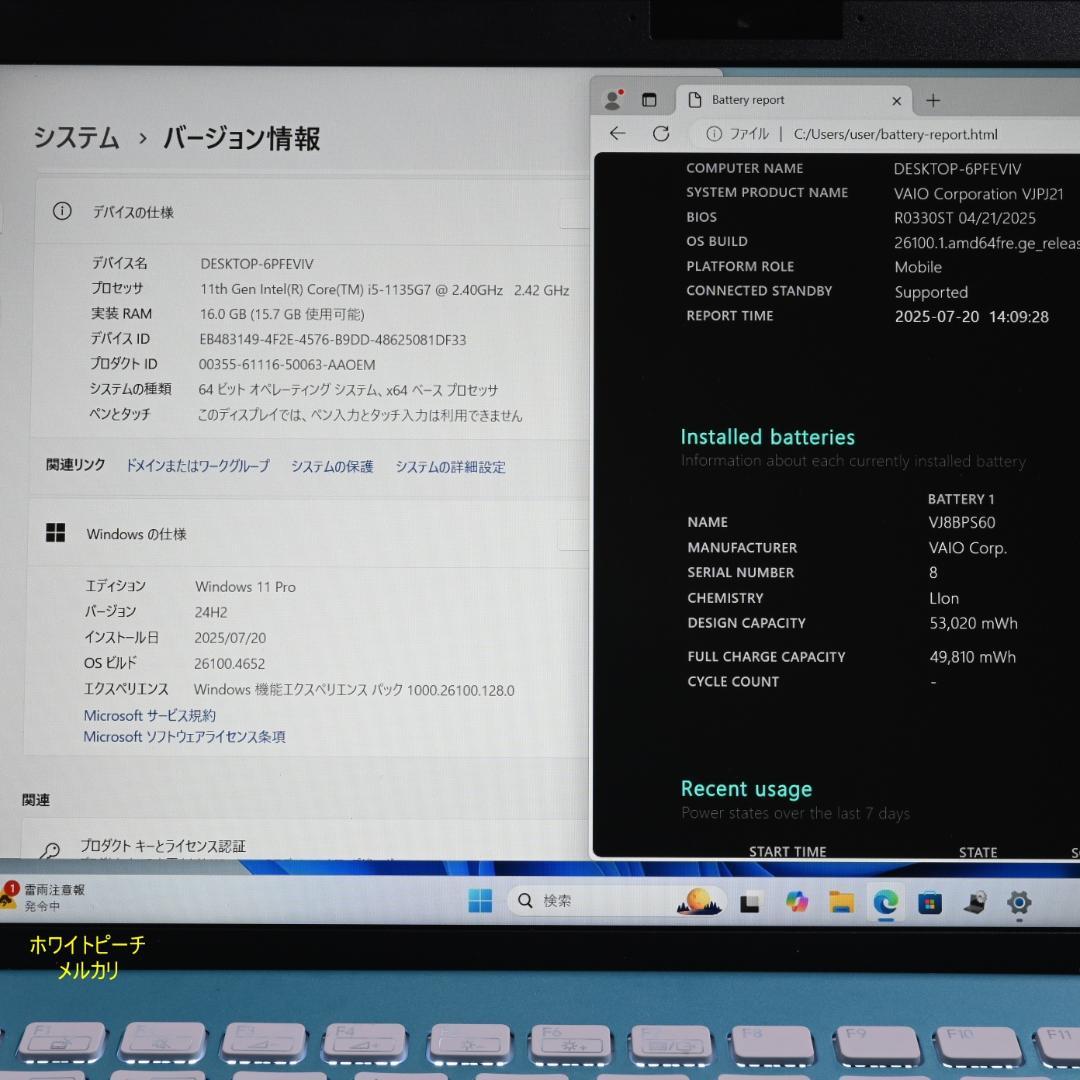Open Copilot from the taskbar
1080x1080 pixels.
[x=798, y=902]
